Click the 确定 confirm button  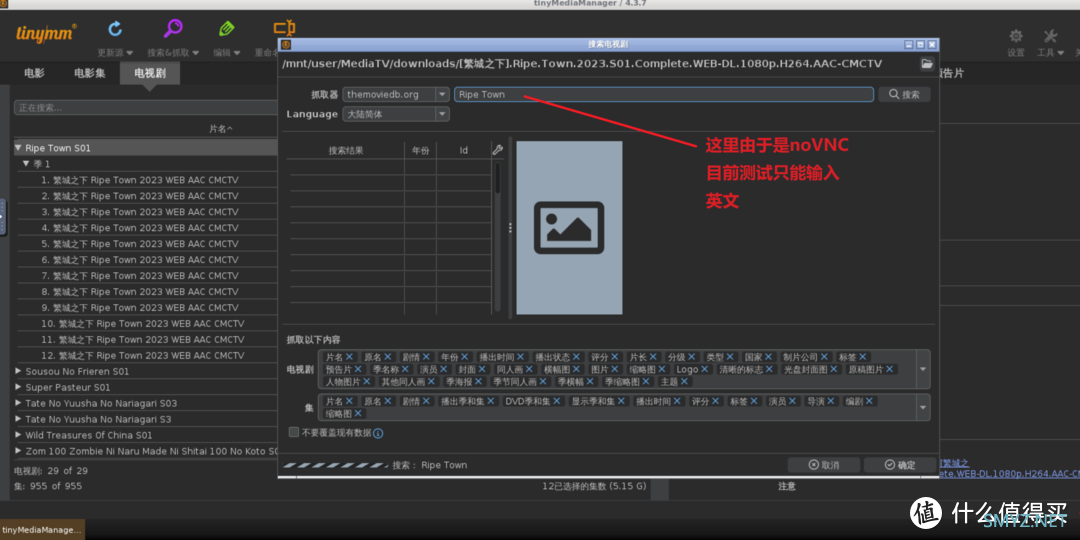(x=900, y=465)
